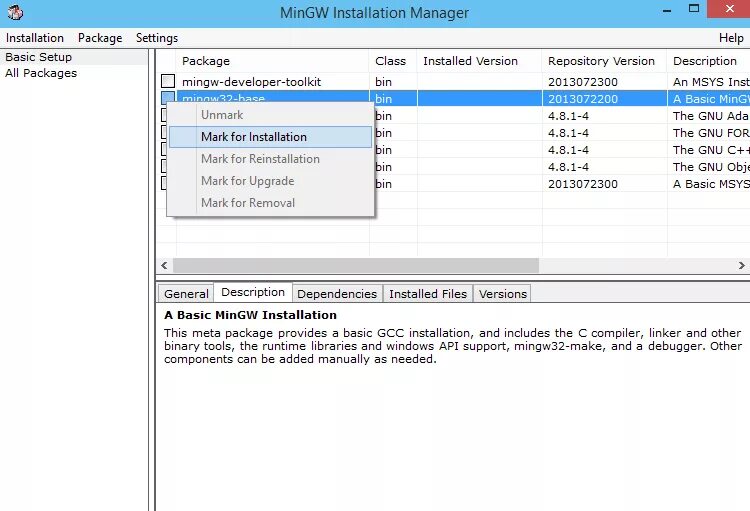The image size is (750, 511).
Task: Click the MinGW app icon in title bar
Action: click(x=15, y=12)
